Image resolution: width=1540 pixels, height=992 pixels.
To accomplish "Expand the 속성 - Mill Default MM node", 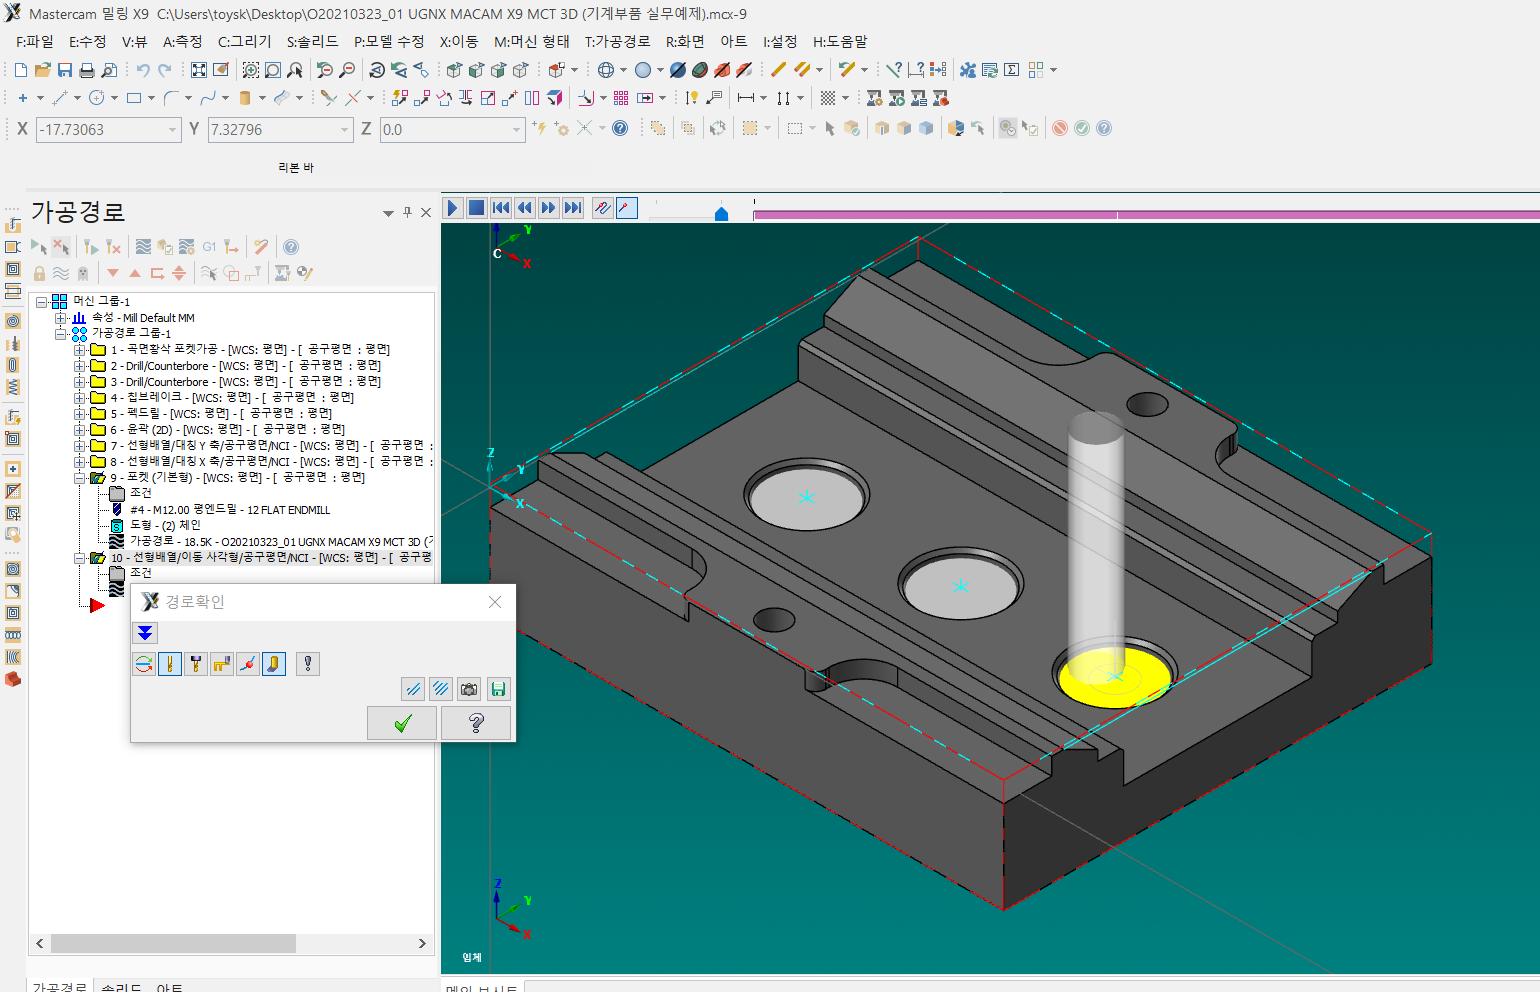I will click(x=61, y=318).
